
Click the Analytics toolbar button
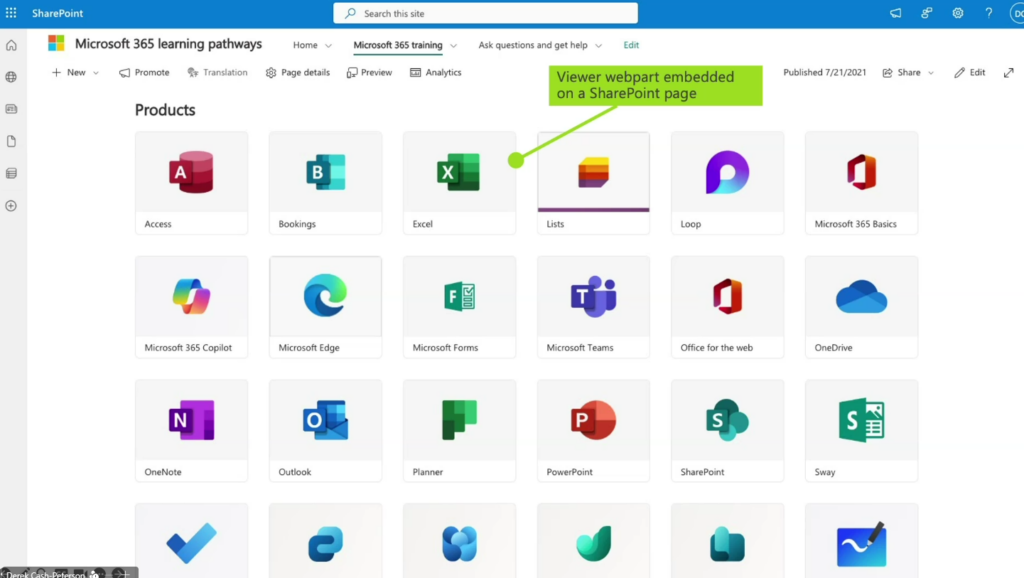436,73
